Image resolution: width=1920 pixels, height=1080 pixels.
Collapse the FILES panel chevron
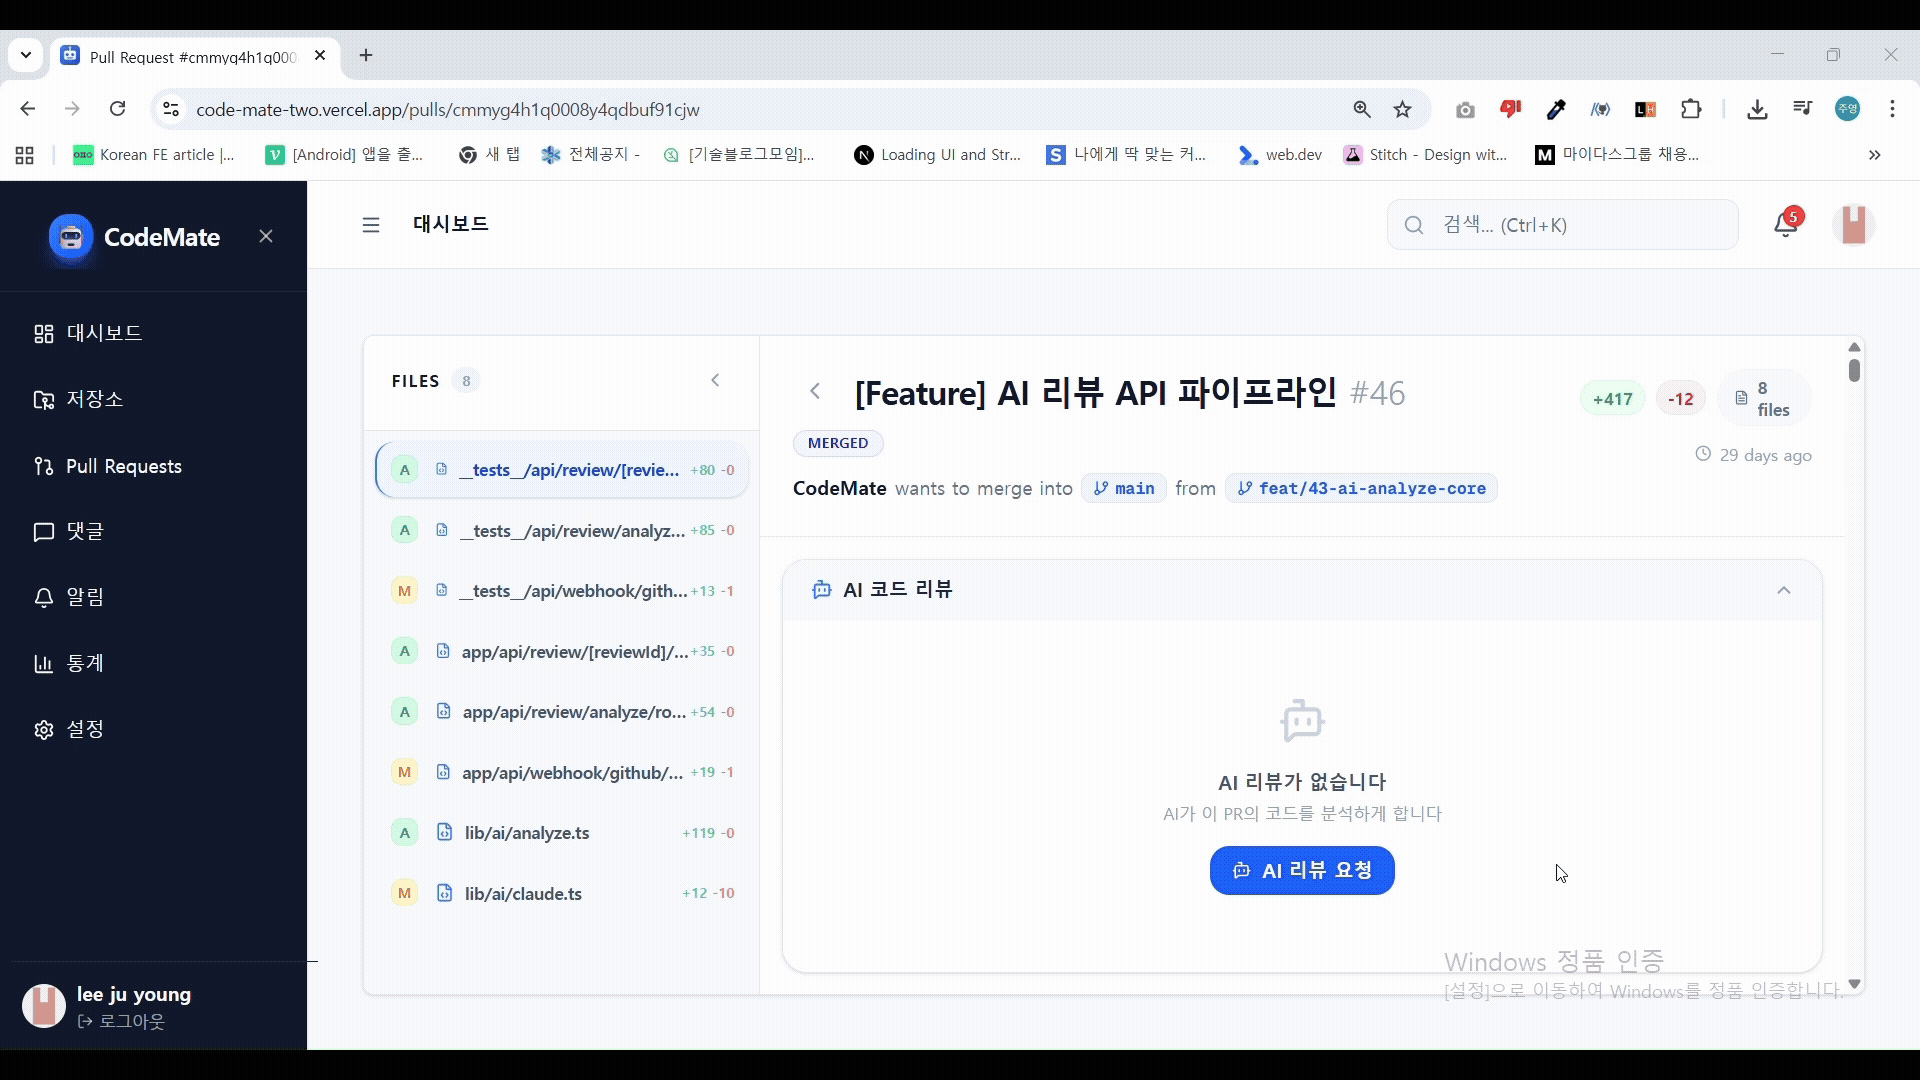pos(715,380)
